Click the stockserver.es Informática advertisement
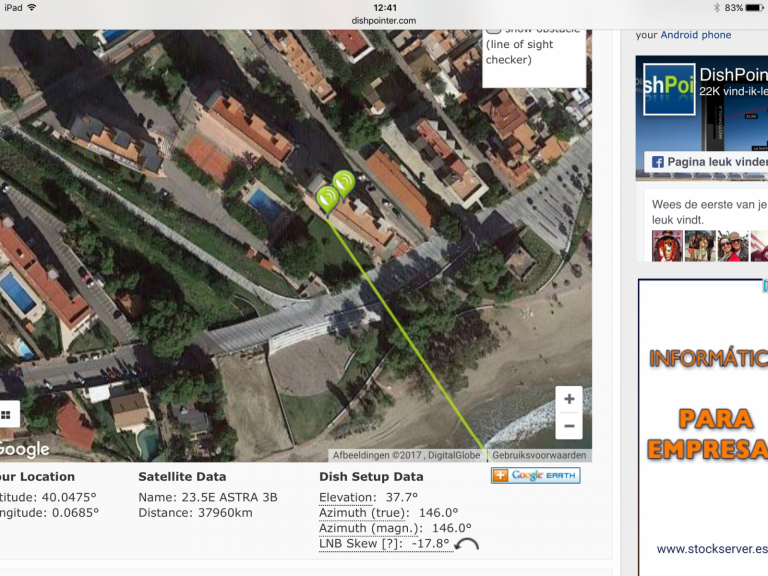The height and width of the screenshot is (576, 768). tap(703, 420)
